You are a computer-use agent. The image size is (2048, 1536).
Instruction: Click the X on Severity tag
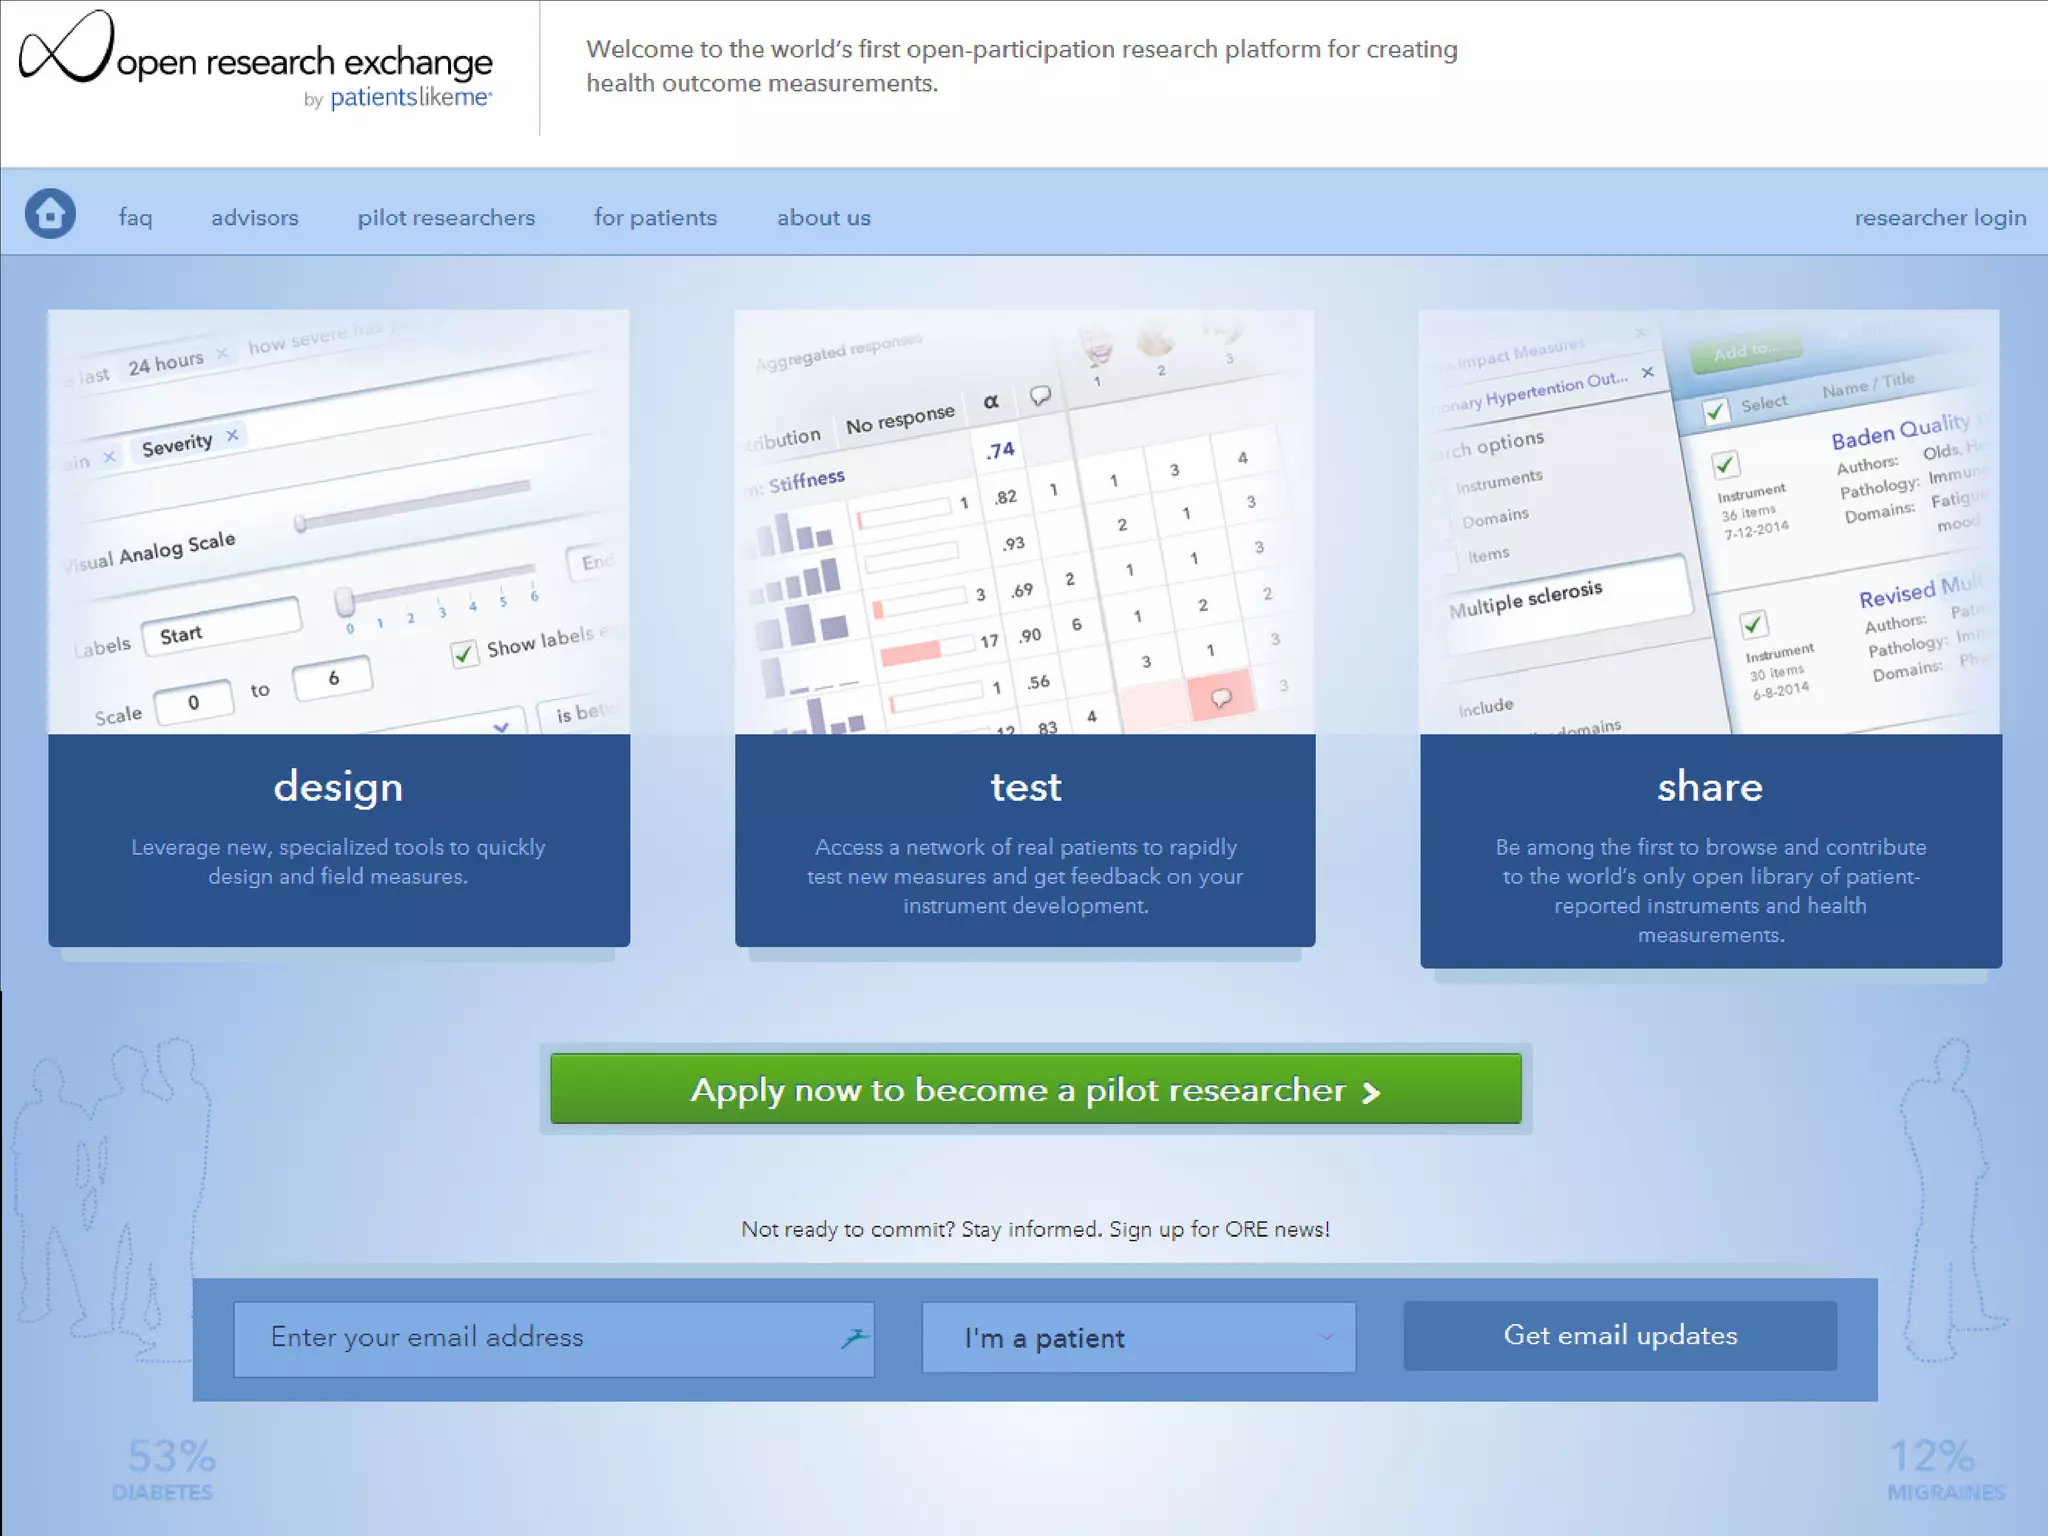click(232, 435)
